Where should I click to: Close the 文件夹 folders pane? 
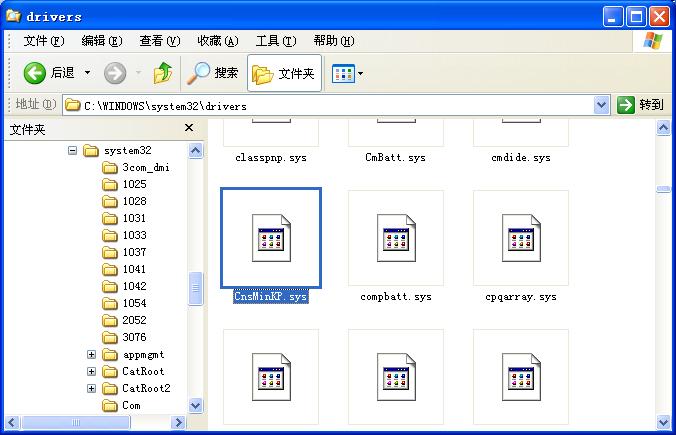[x=189, y=128]
